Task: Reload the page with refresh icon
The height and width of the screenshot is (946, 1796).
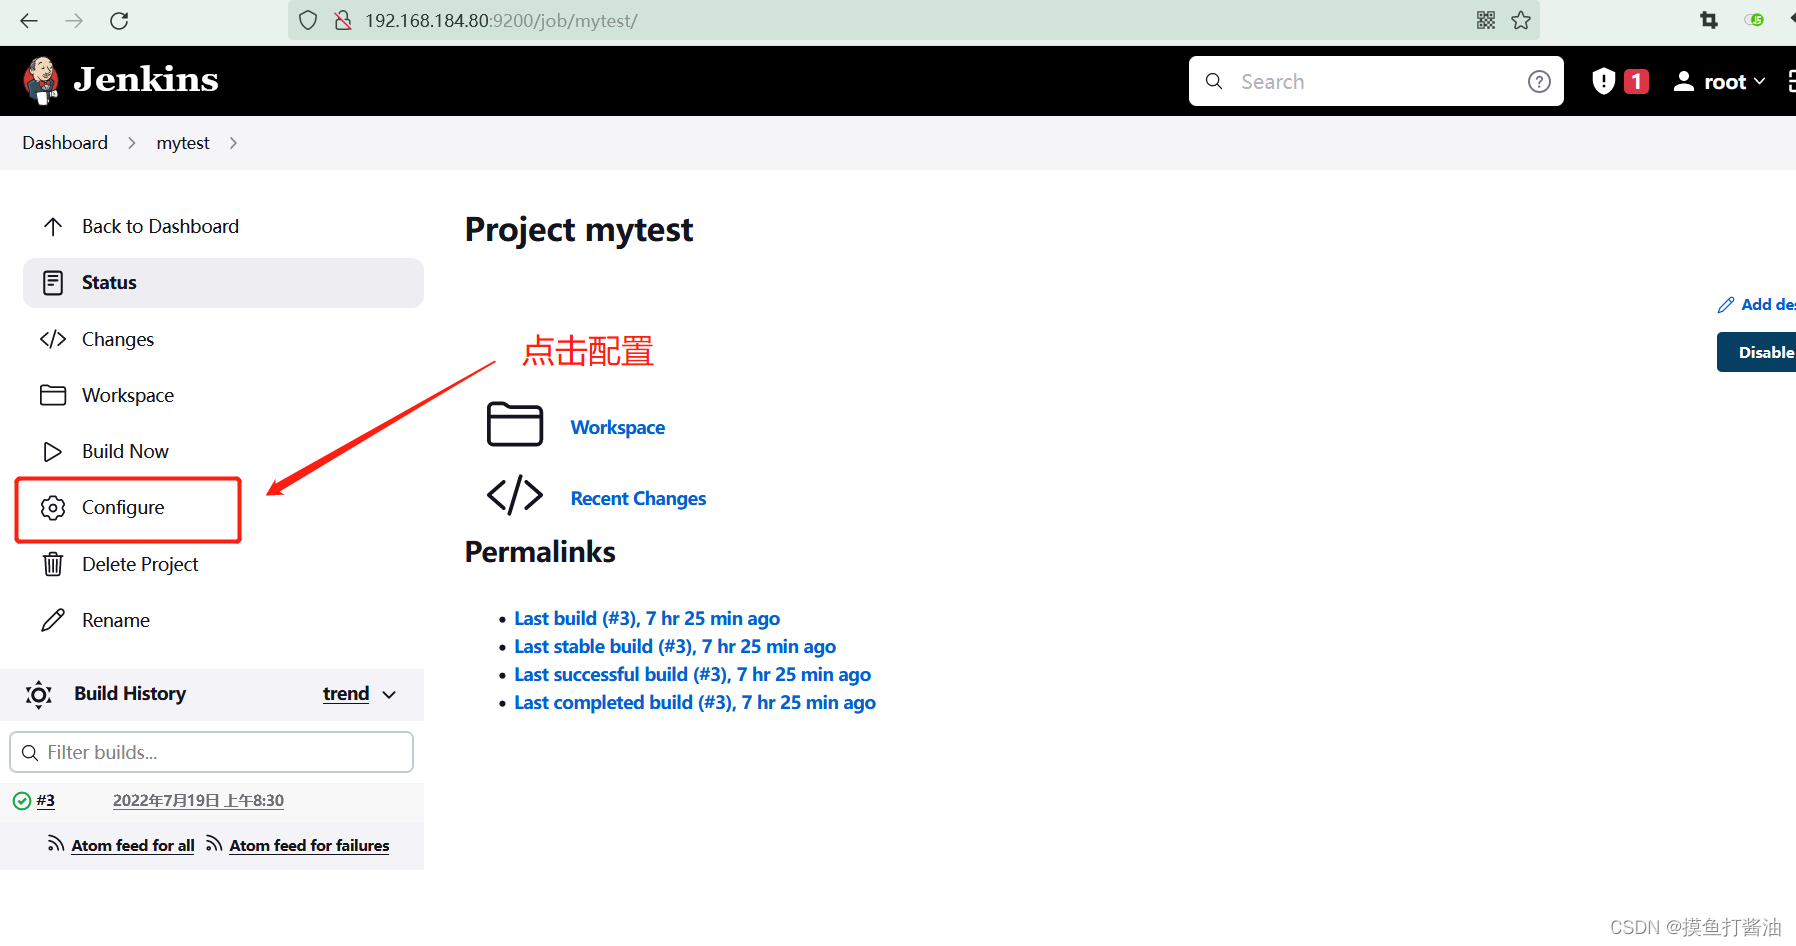Action: [x=119, y=20]
